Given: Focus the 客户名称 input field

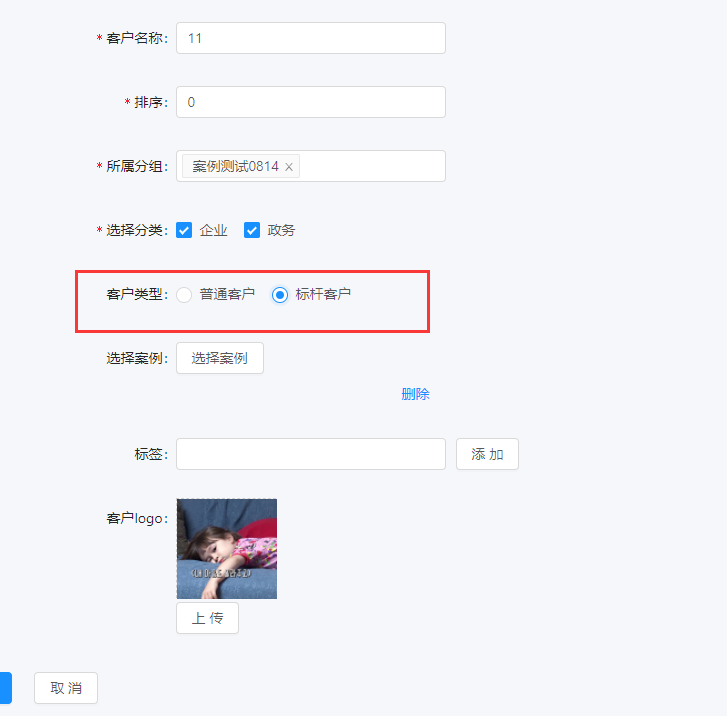Looking at the screenshot, I should (311, 38).
